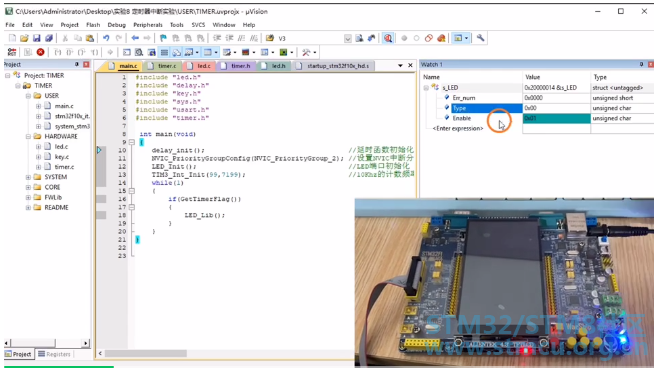Select main.c in the project tree
The height and width of the screenshot is (370, 657).
(x=64, y=106)
